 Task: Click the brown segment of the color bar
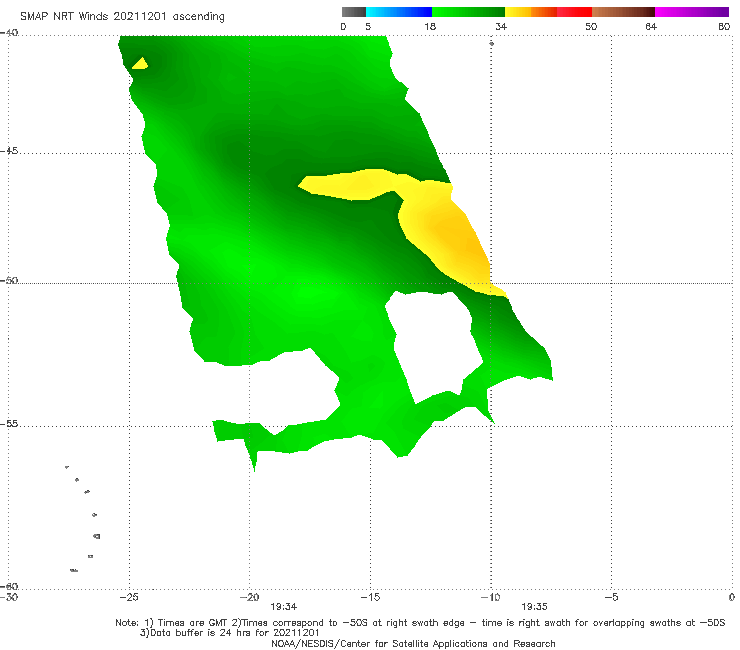point(623,12)
